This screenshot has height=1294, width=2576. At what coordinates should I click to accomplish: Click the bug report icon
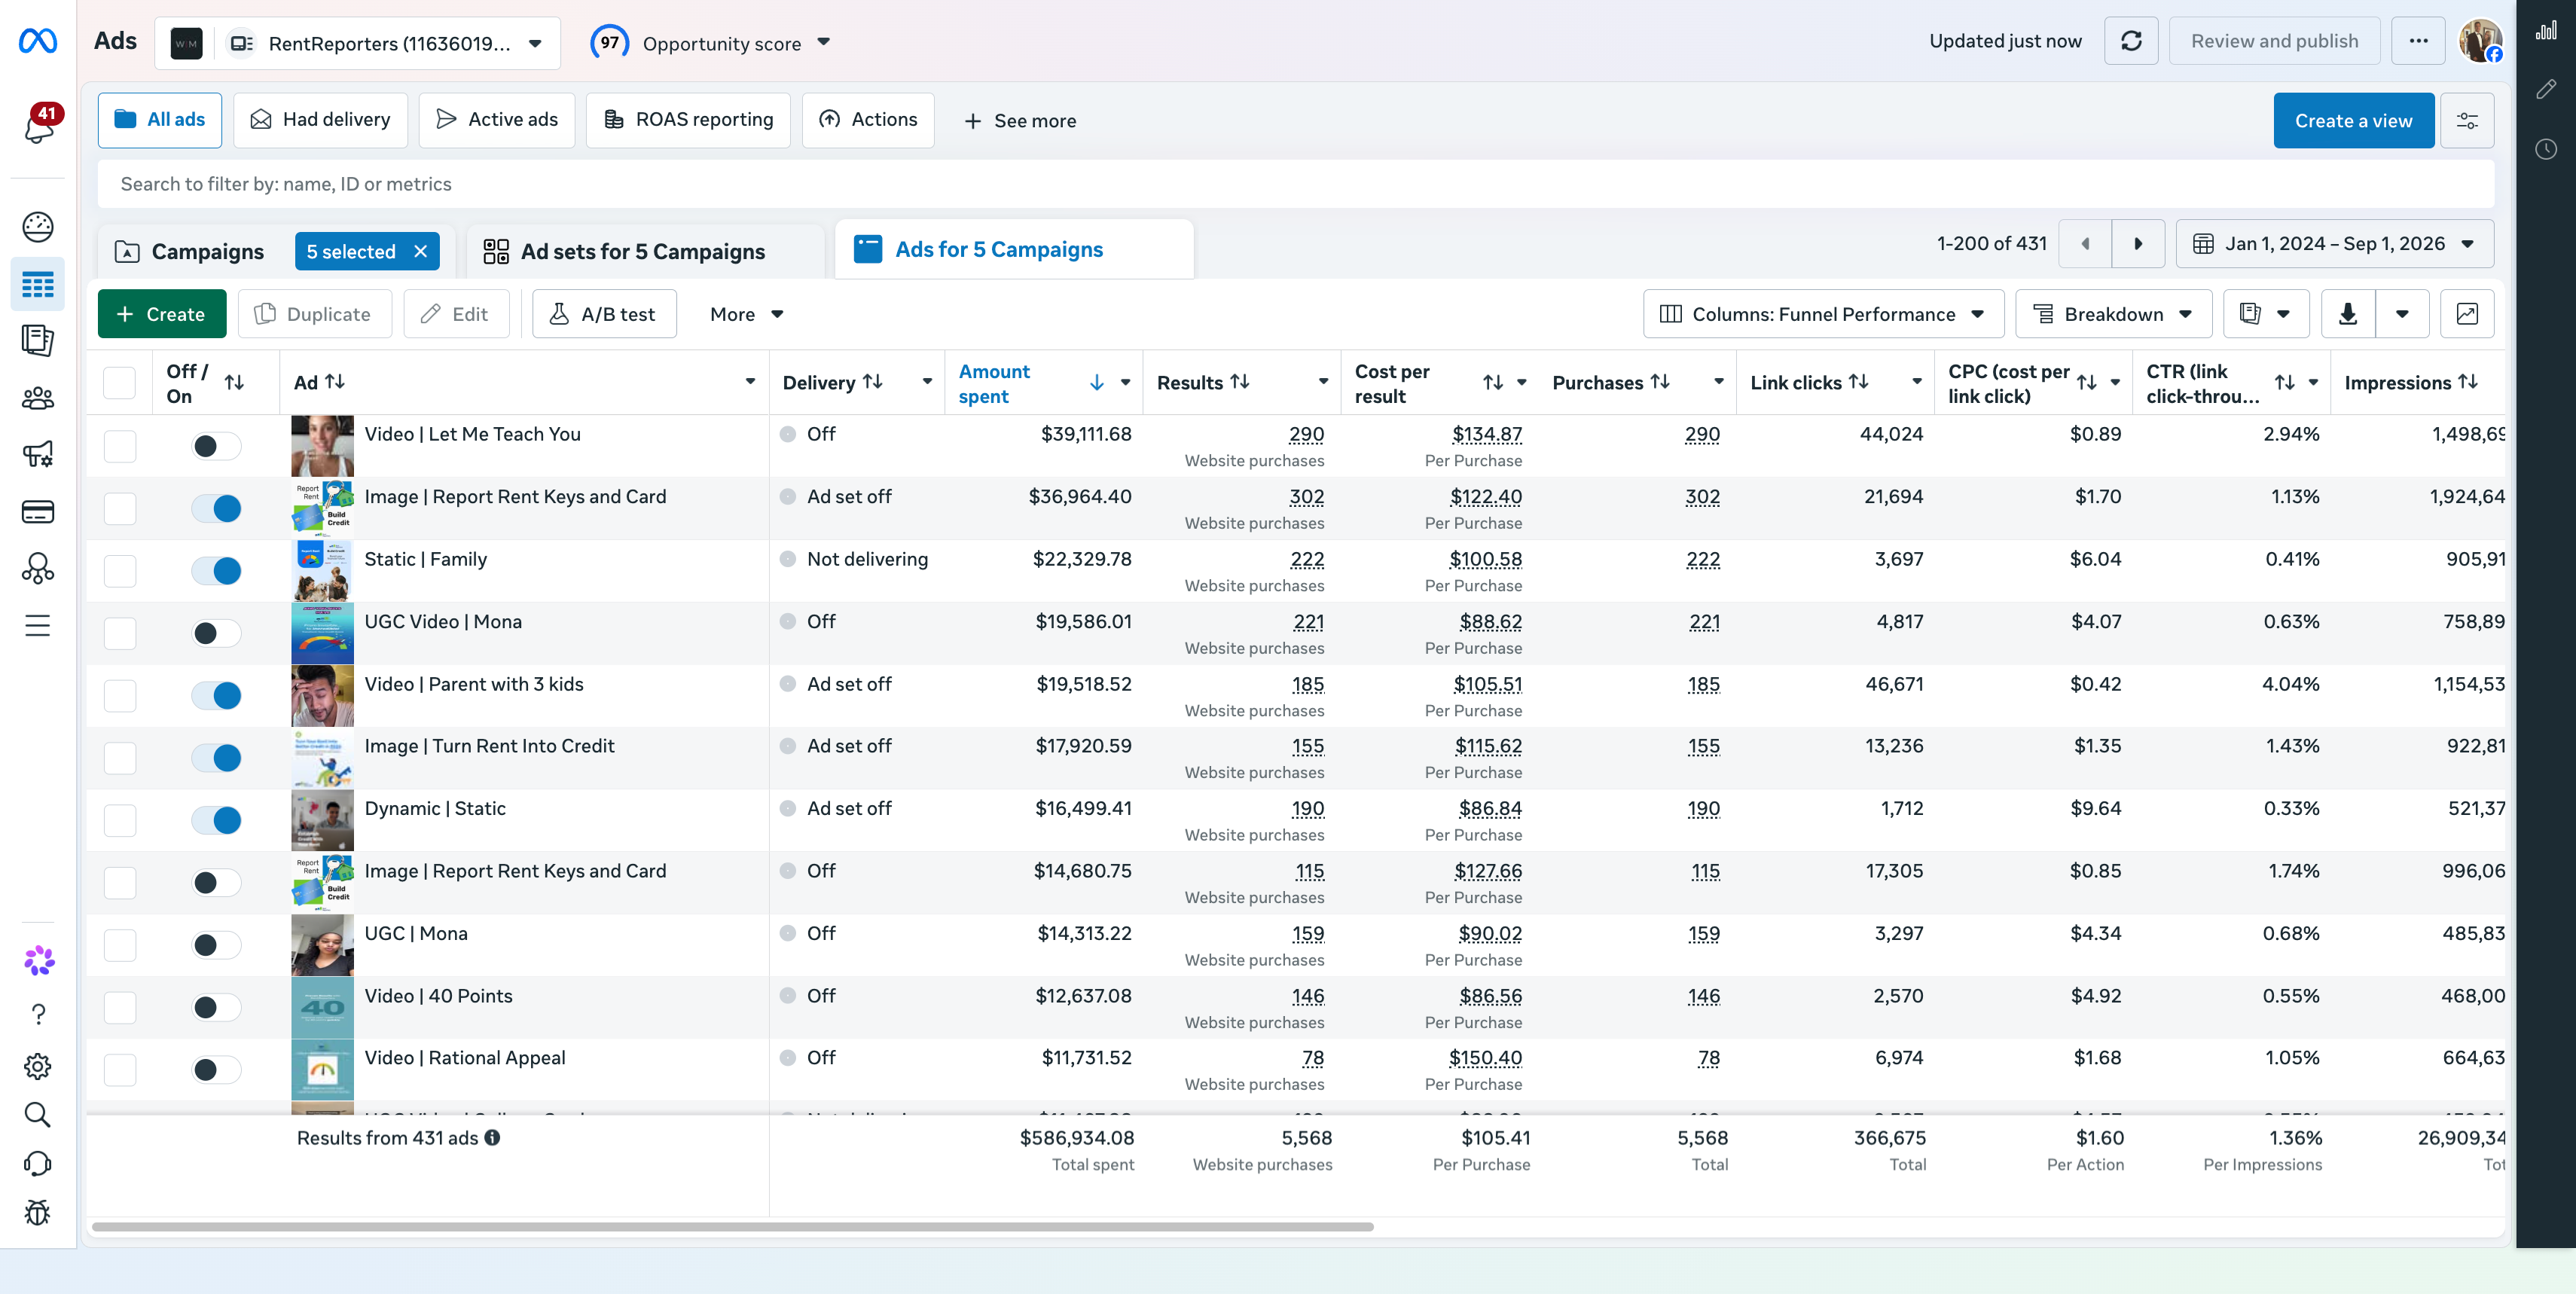tap(38, 1212)
